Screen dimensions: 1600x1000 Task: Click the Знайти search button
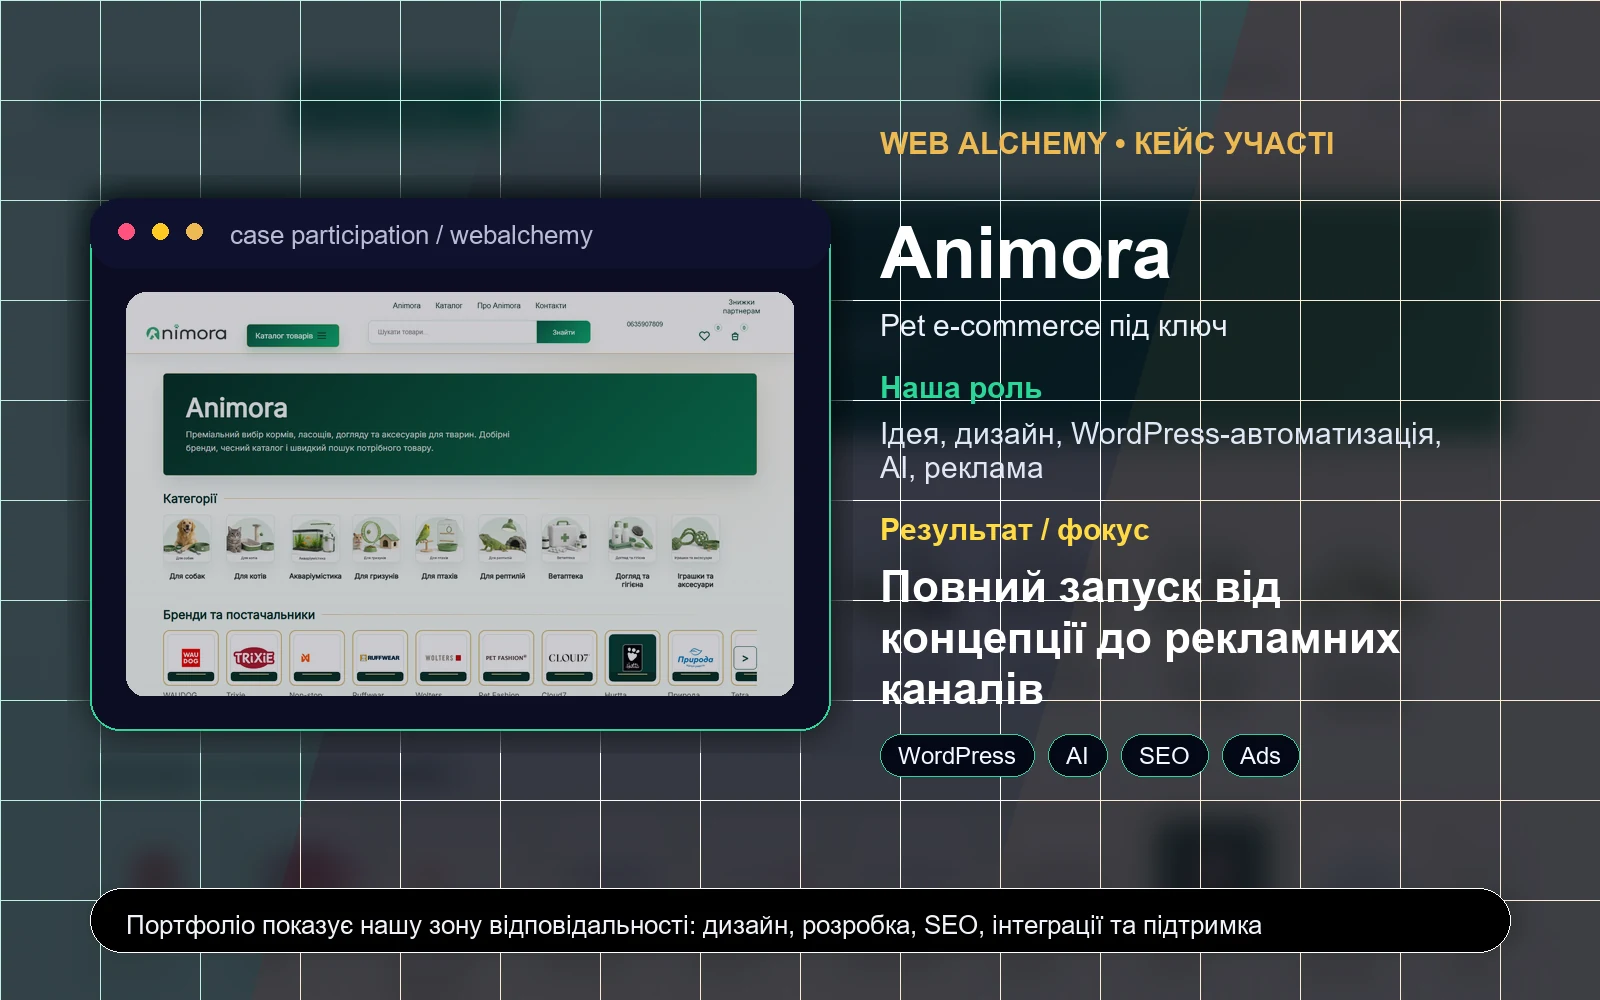(563, 332)
